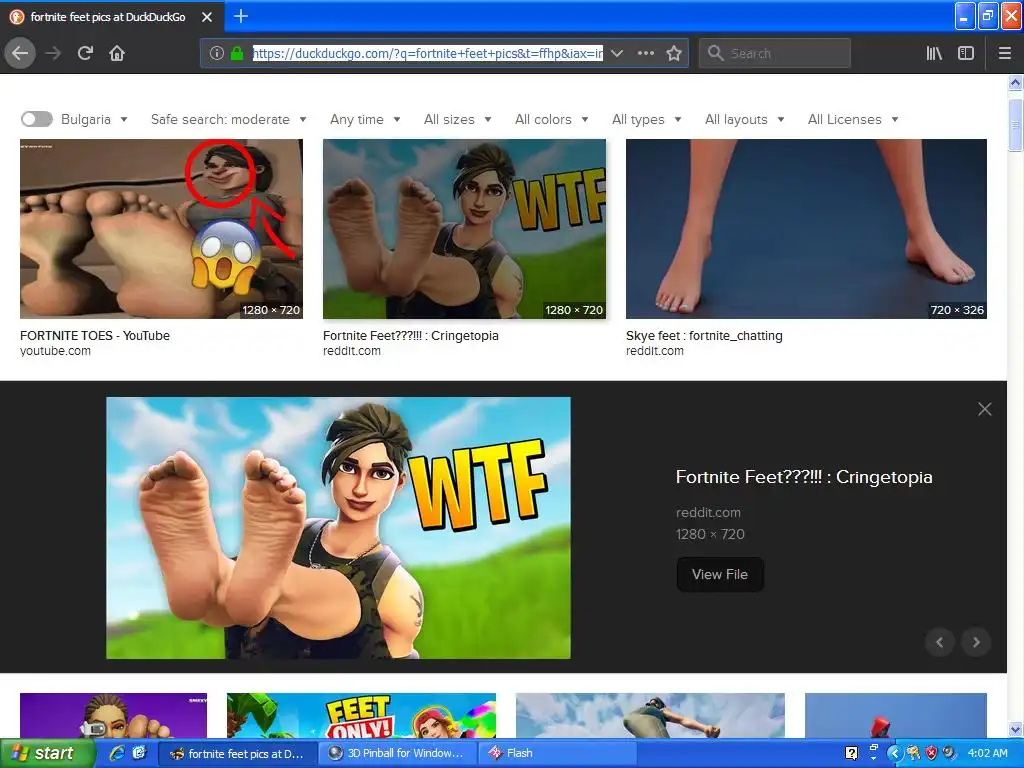
Task: Click Skye feet : fortnite_chatting title
Action: point(704,335)
